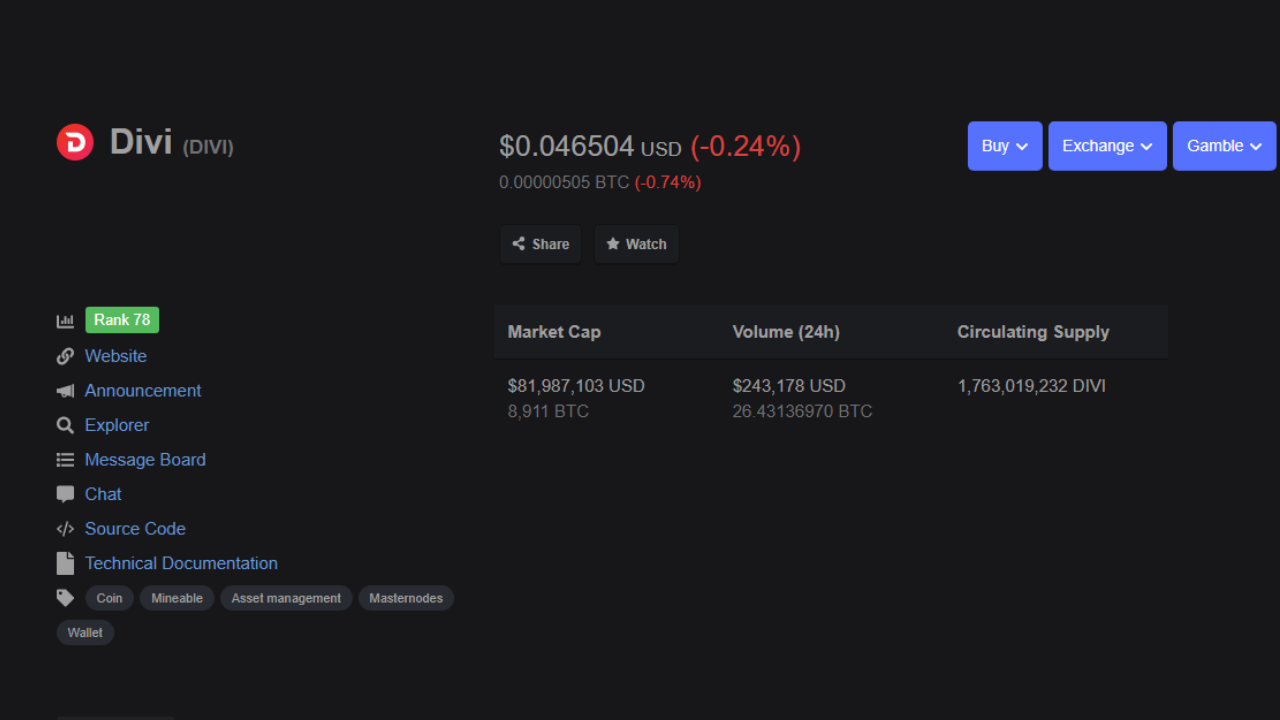The height and width of the screenshot is (720, 1280).
Task: Click the $243,178 USD volume value
Action: 789,386
